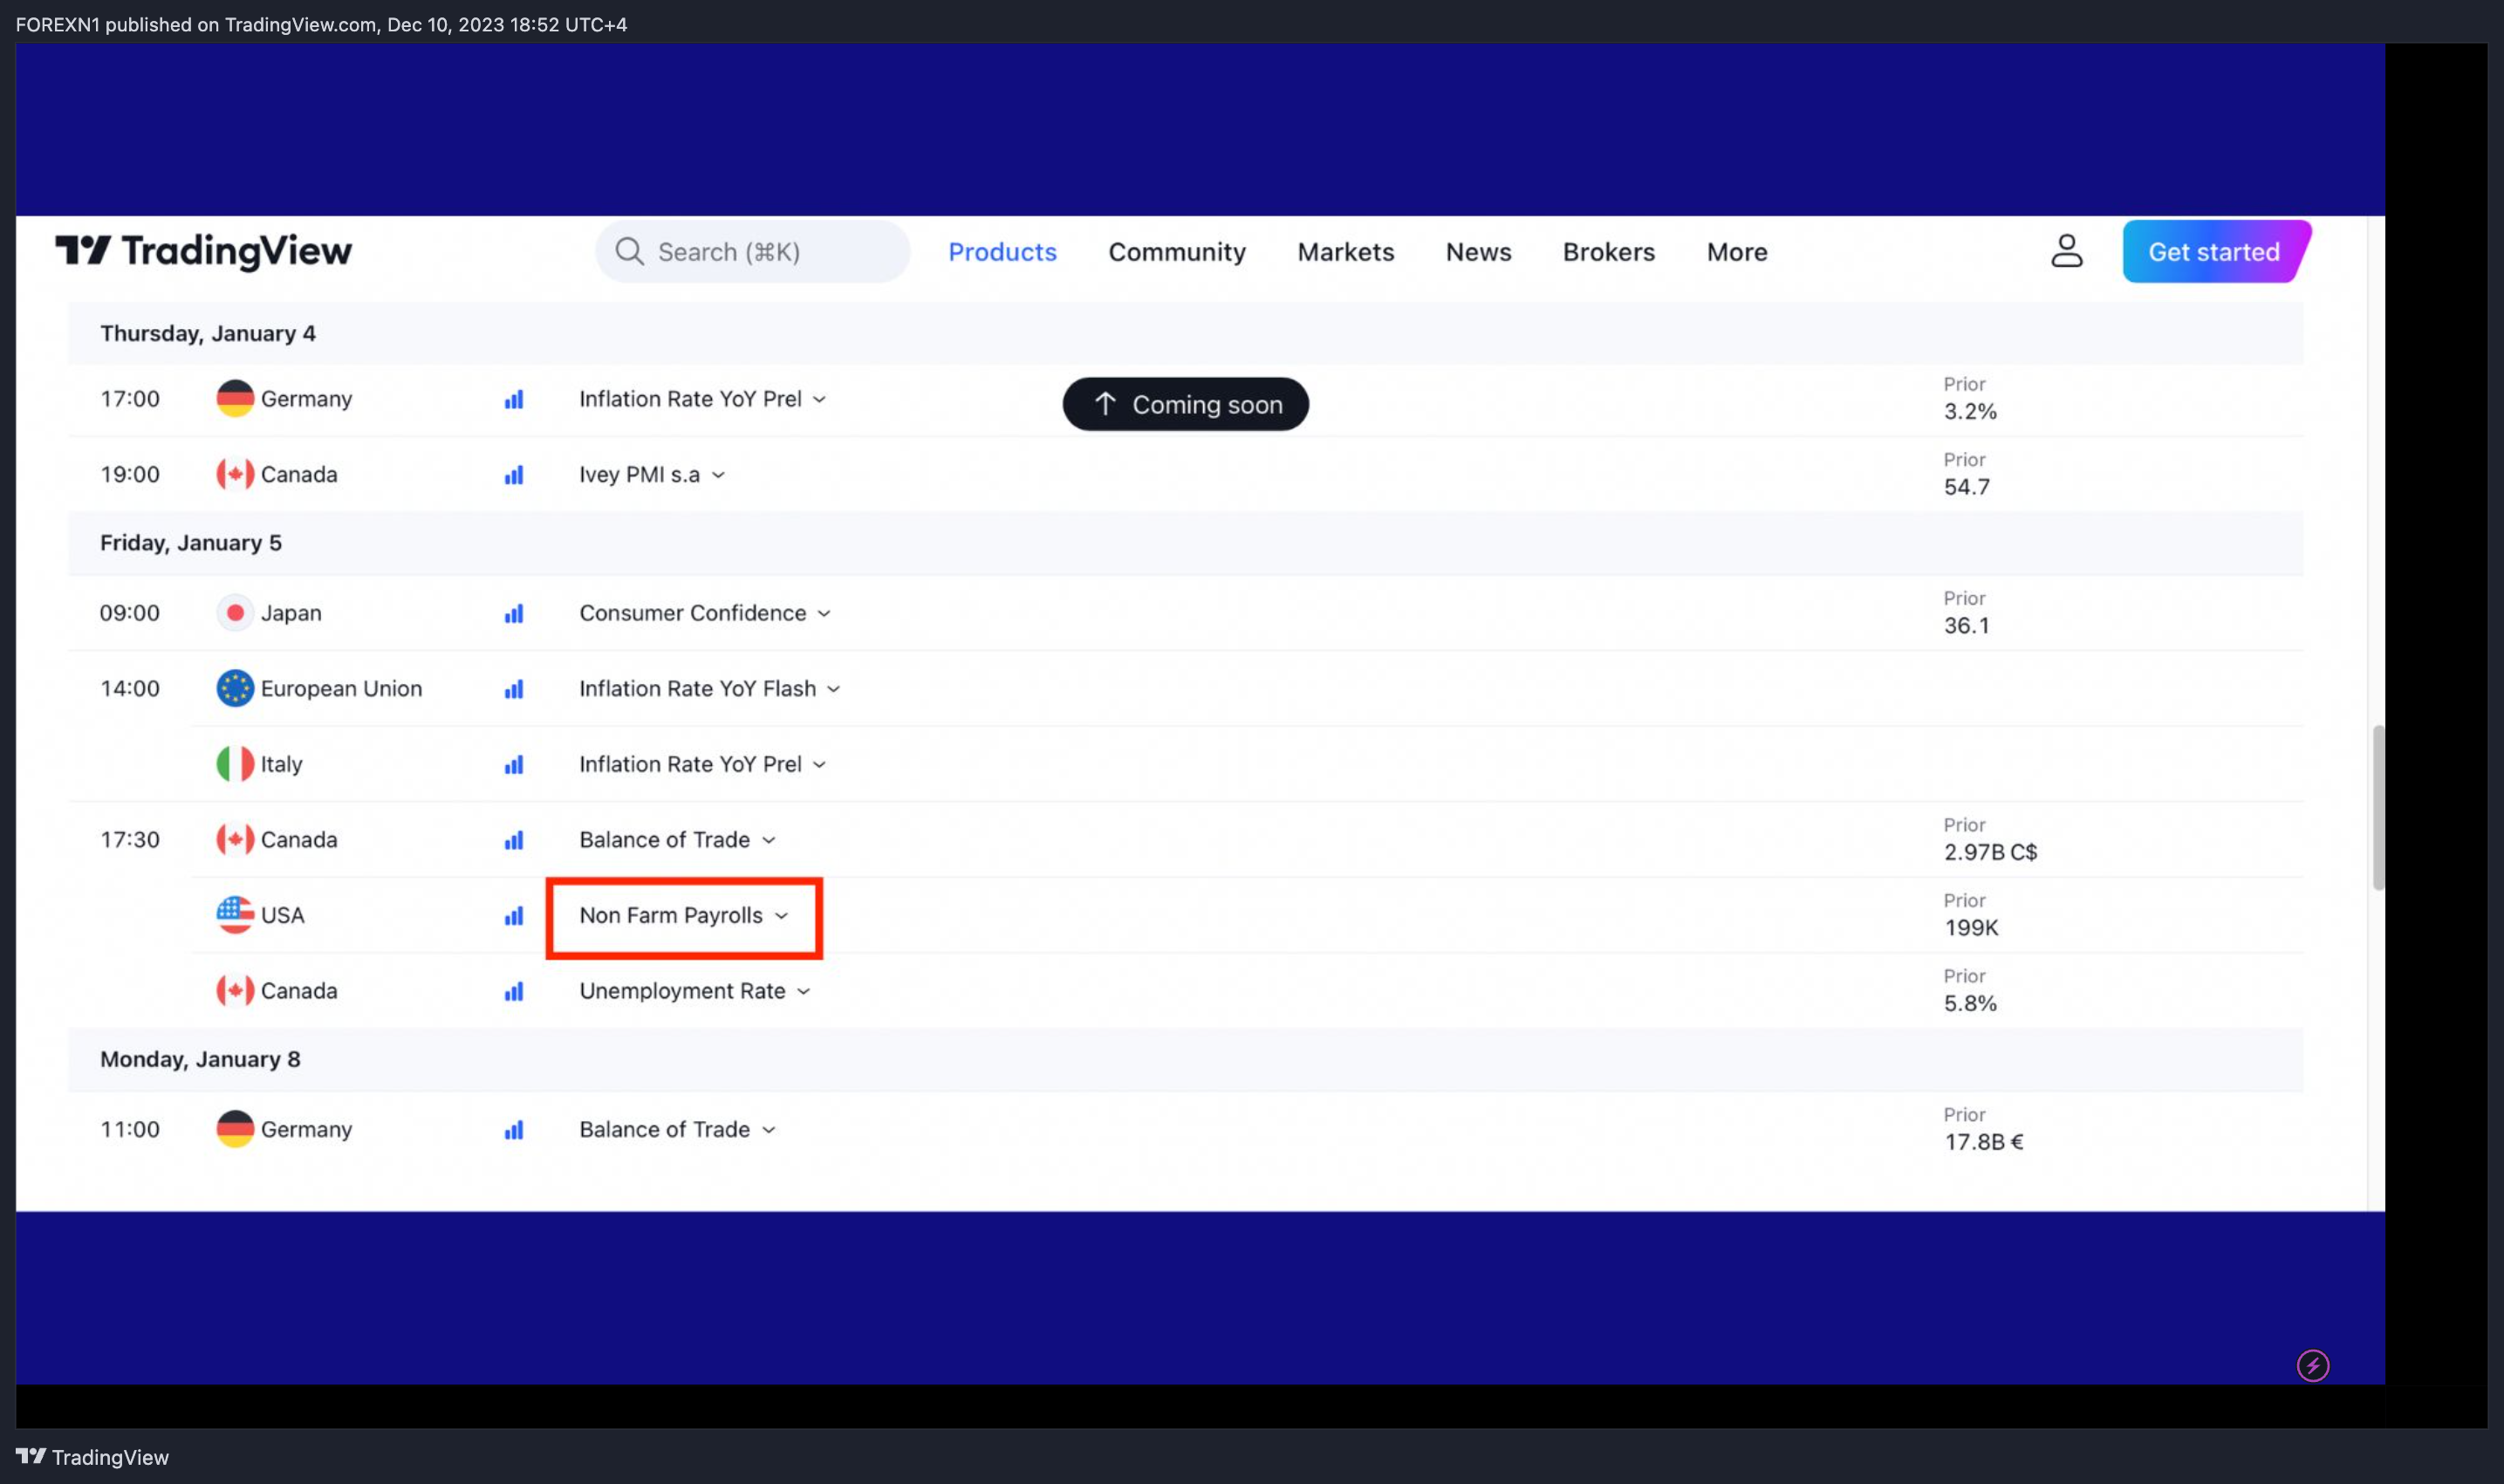Click the prior value 17.8B €
This screenshot has height=1484, width=2504.
pyautogui.click(x=1983, y=1142)
